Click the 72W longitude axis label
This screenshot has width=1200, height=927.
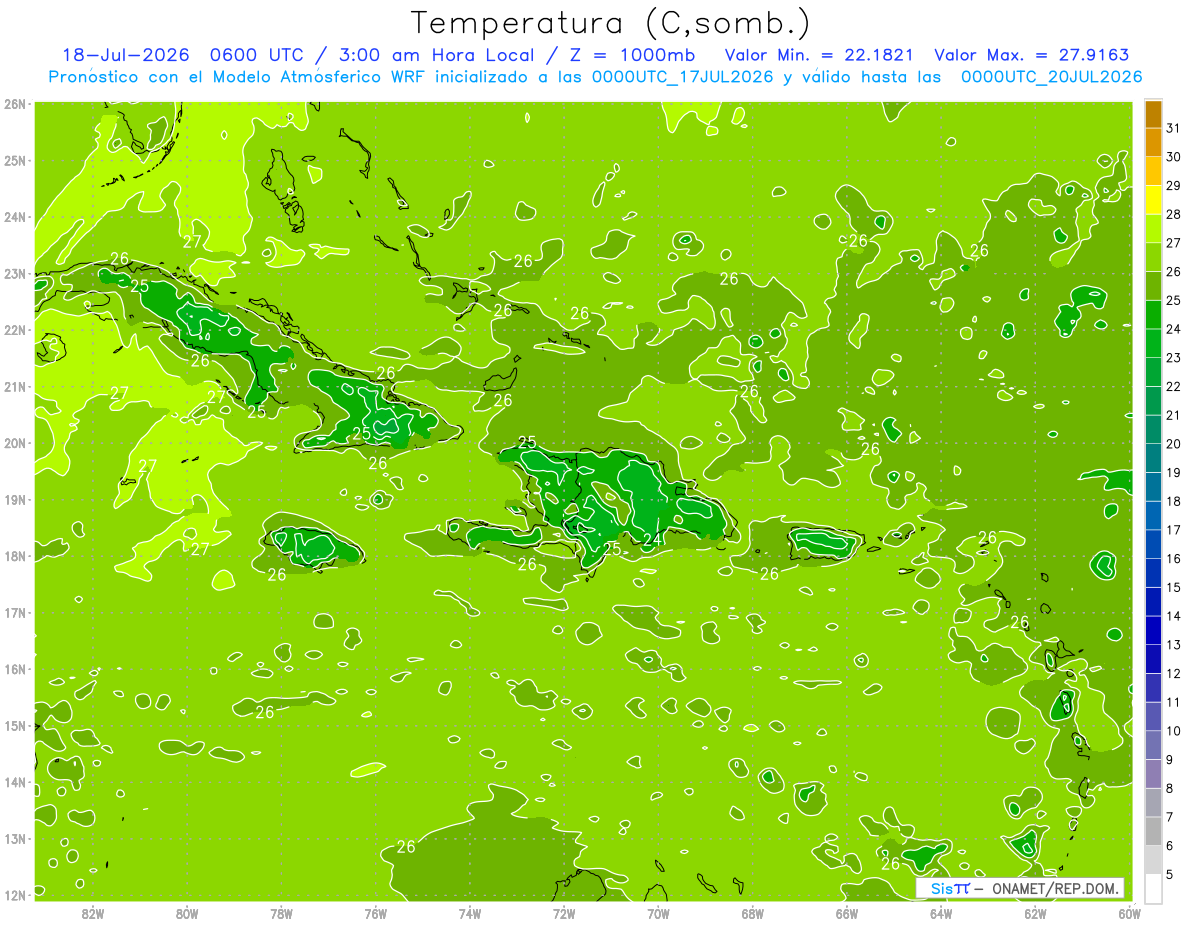pos(564,913)
